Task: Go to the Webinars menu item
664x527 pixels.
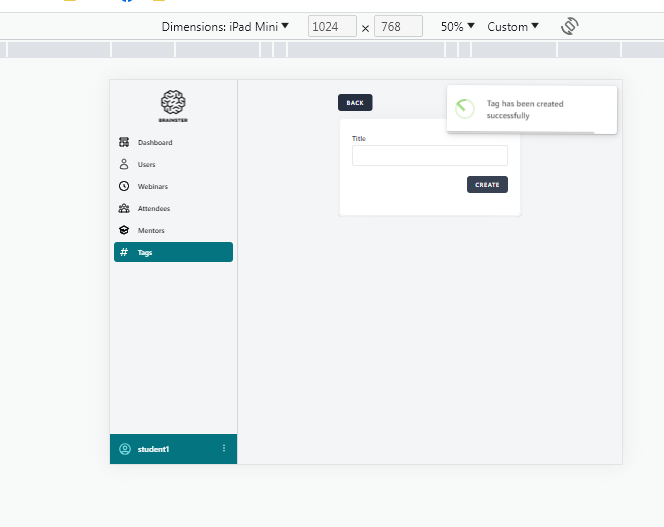Action: tap(153, 186)
